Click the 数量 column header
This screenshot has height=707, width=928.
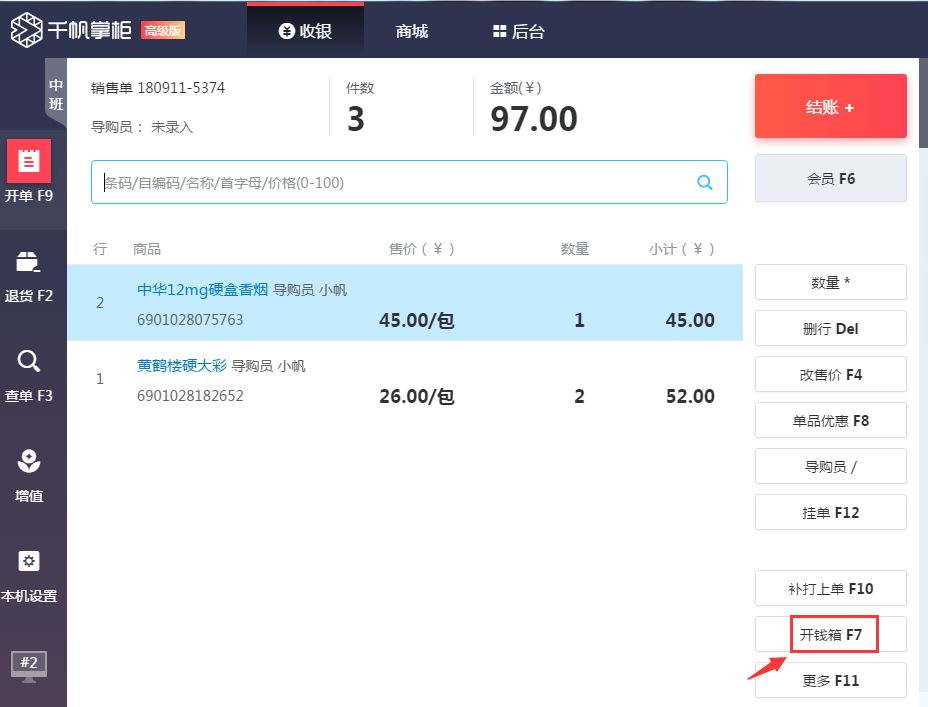(575, 249)
